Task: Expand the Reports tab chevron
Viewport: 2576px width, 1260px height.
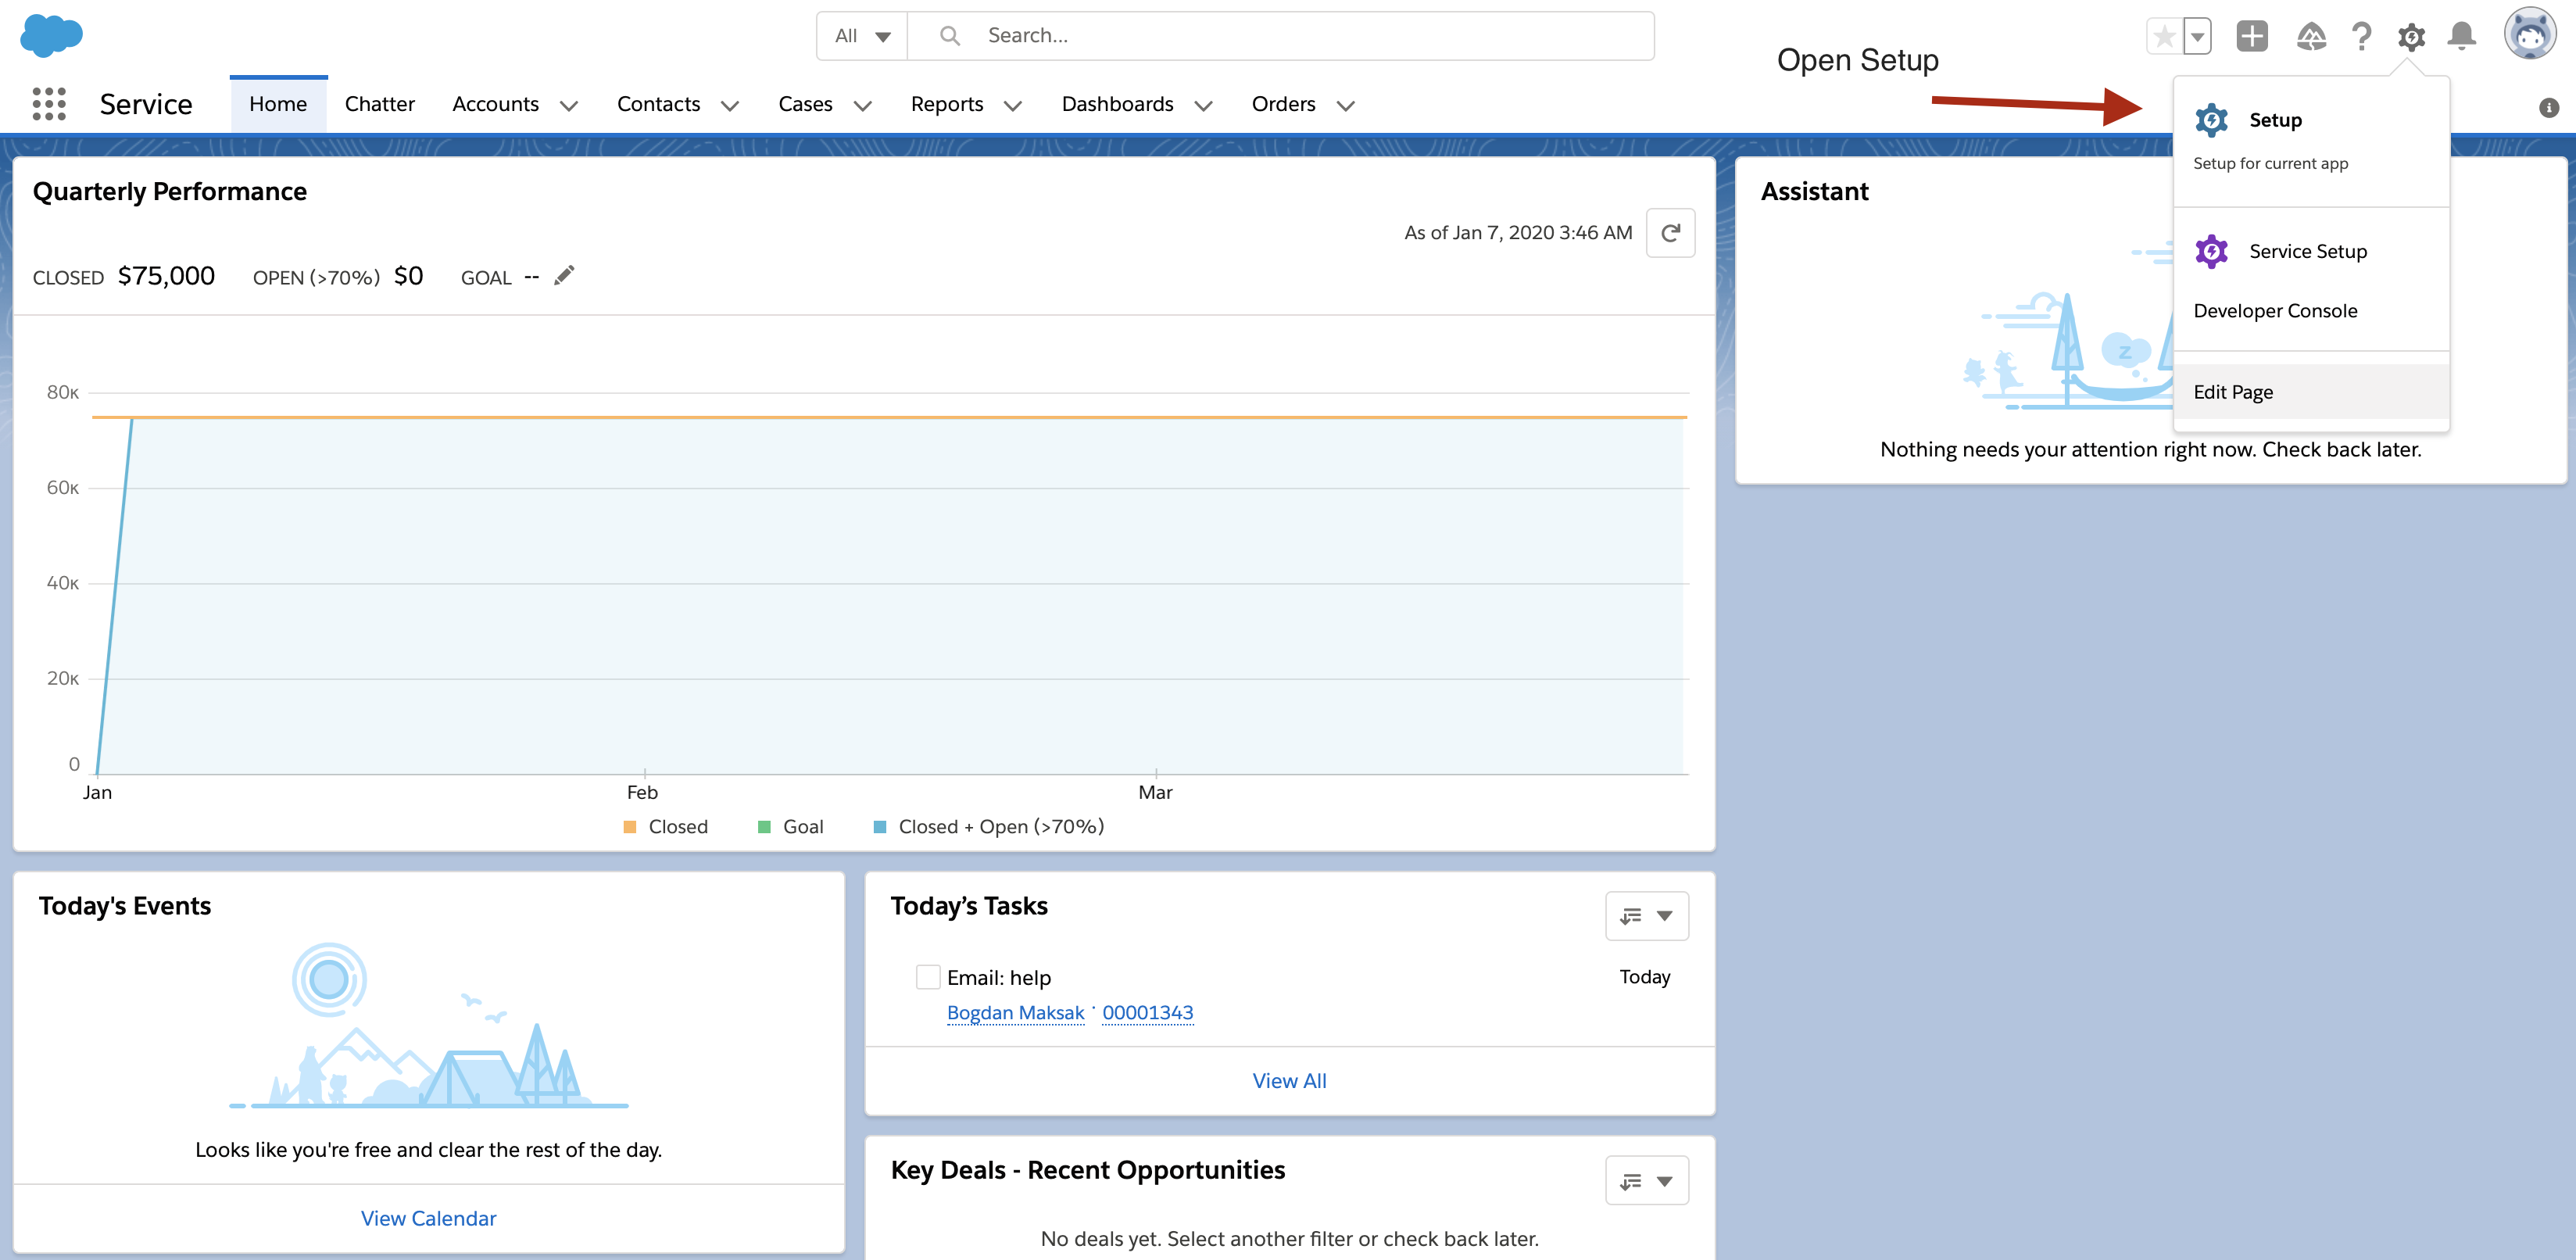Action: tap(1013, 106)
